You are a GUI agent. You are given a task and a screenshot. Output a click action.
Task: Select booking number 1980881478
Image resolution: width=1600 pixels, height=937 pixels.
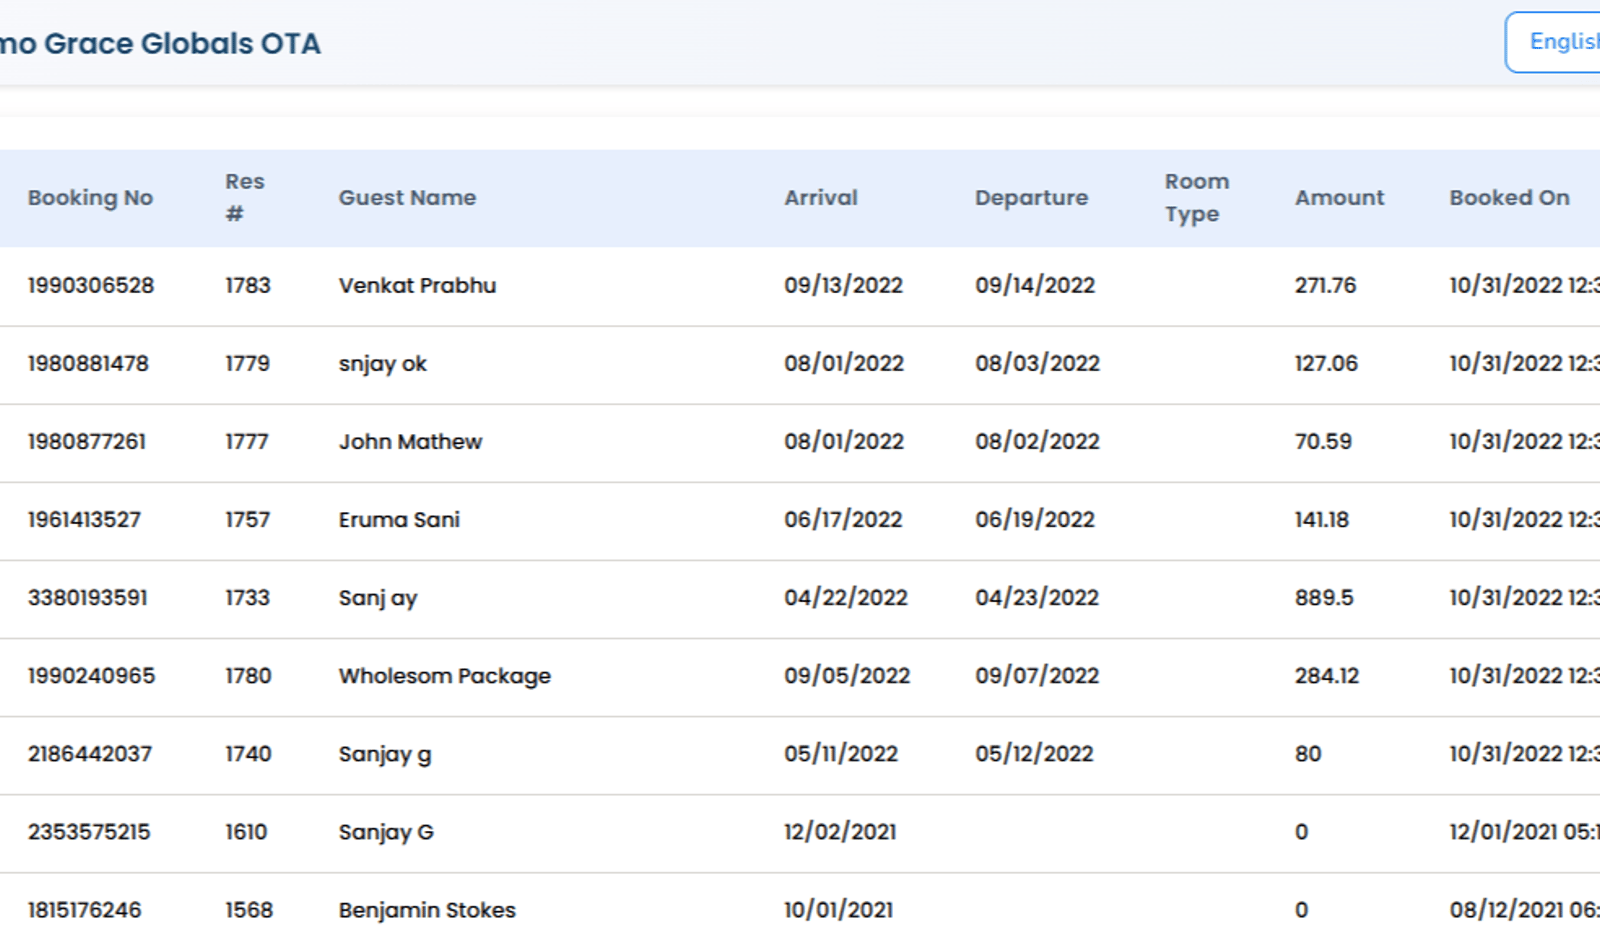tap(88, 363)
